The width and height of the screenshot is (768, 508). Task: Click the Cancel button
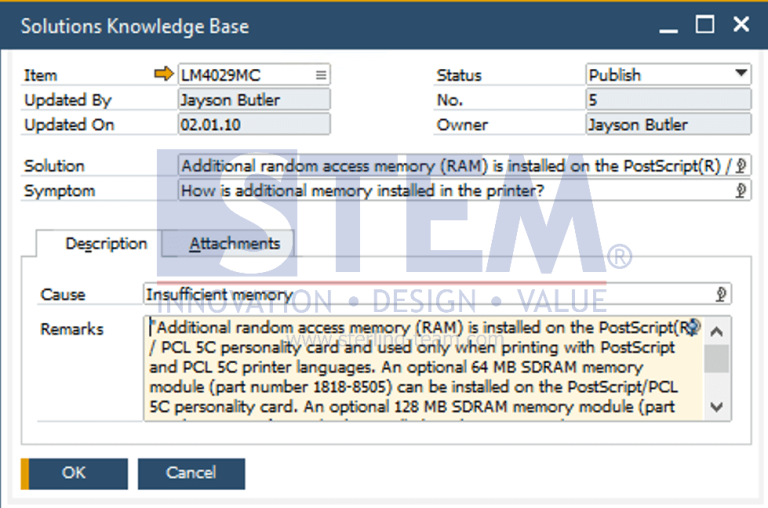point(191,473)
